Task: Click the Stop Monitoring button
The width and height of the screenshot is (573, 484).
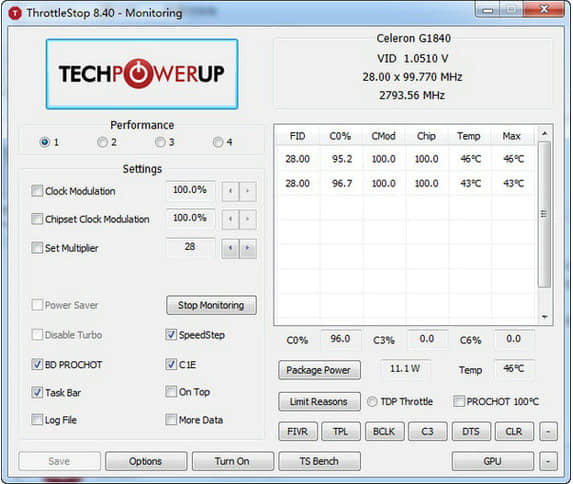Action: (x=211, y=305)
